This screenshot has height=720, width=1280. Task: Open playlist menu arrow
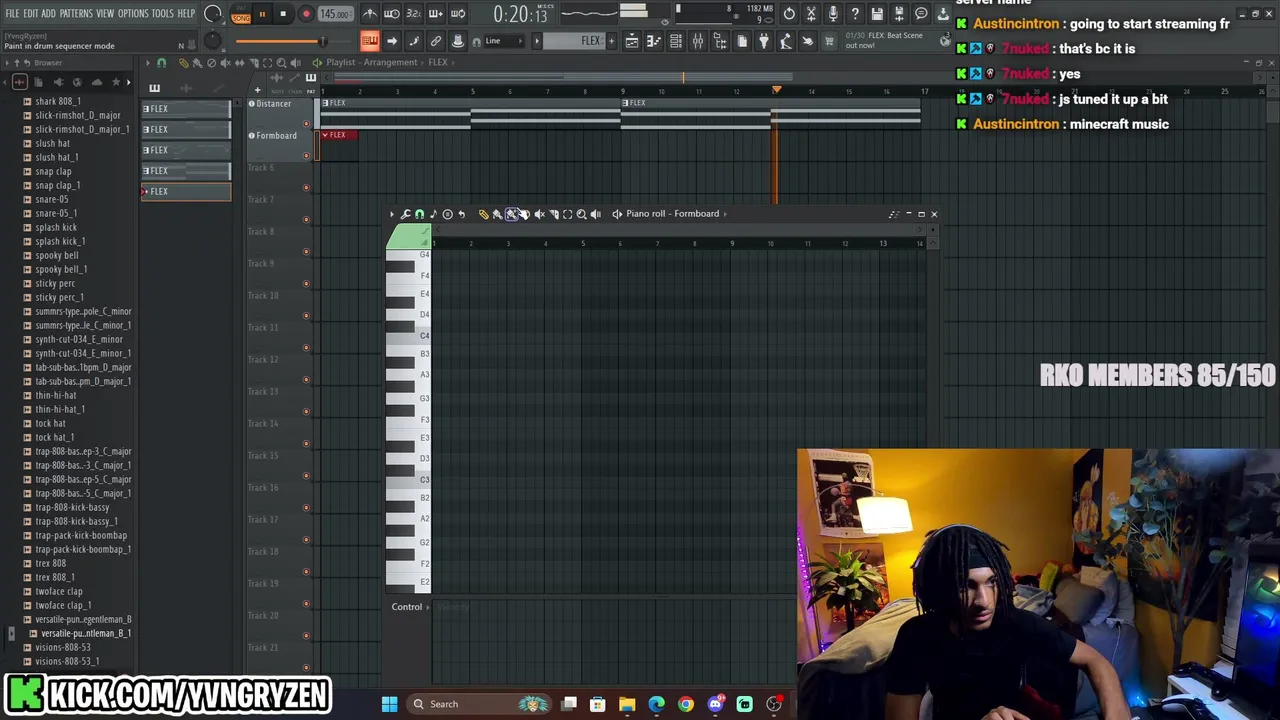click(147, 63)
